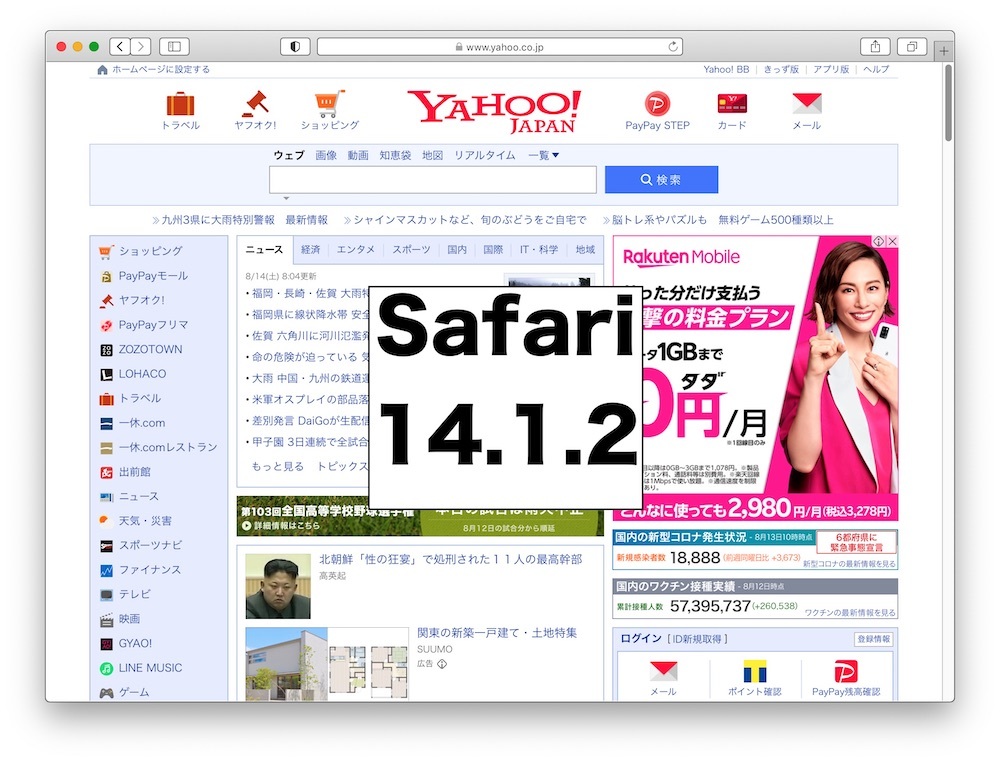Open the アプリ版 link
Viewport: 1000px width, 762px height.
coord(831,70)
